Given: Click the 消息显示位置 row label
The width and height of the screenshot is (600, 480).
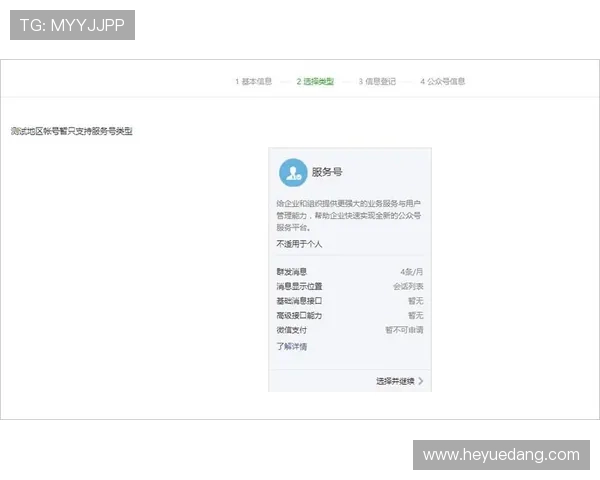Looking at the screenshot, I should click(x=299, y=286).
